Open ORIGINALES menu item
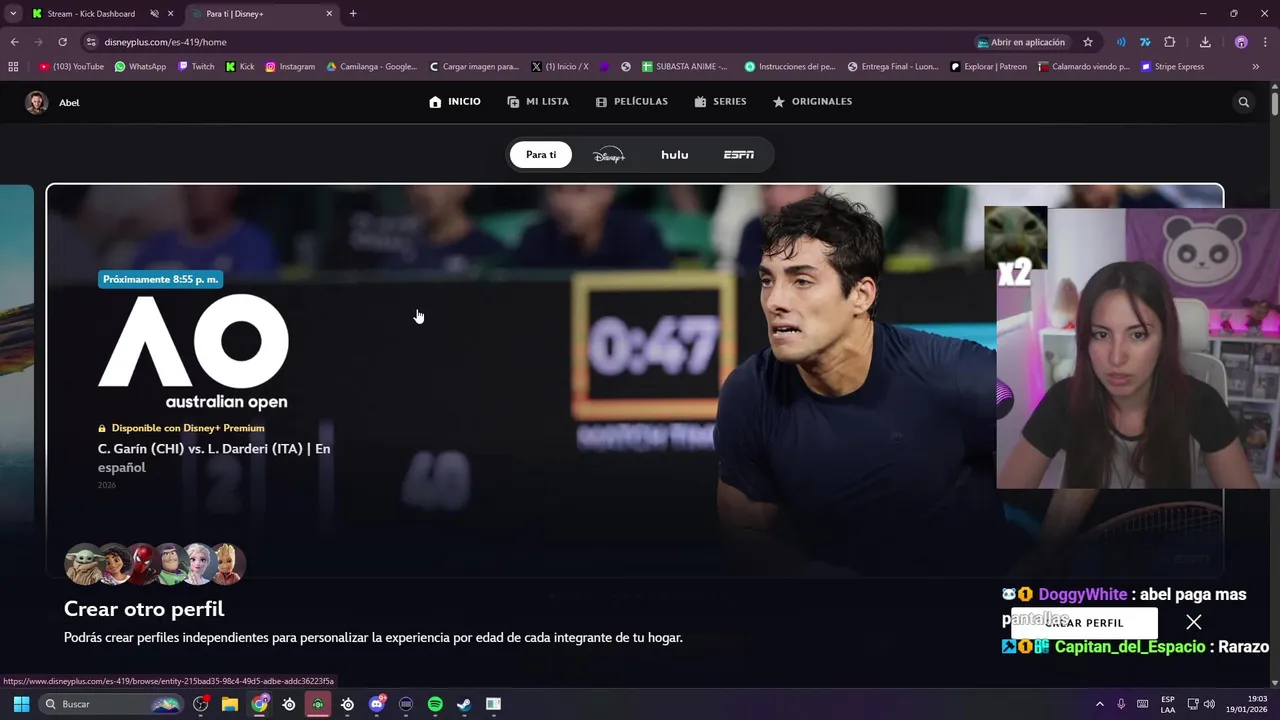 [812, 102]
